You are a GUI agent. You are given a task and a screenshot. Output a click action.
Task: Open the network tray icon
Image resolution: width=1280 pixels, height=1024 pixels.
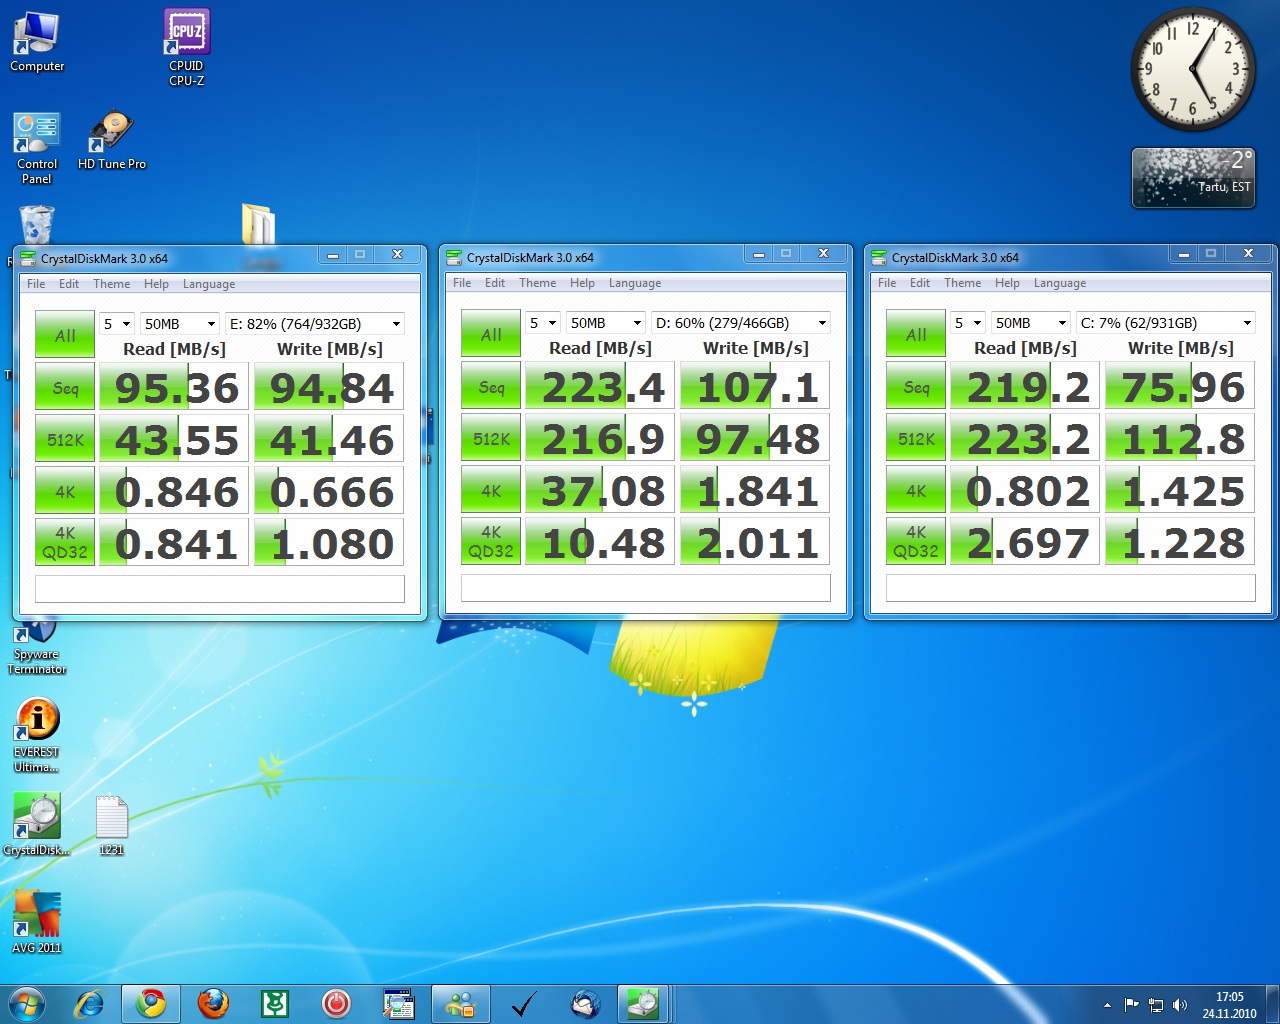(x=1156, y=1005)
